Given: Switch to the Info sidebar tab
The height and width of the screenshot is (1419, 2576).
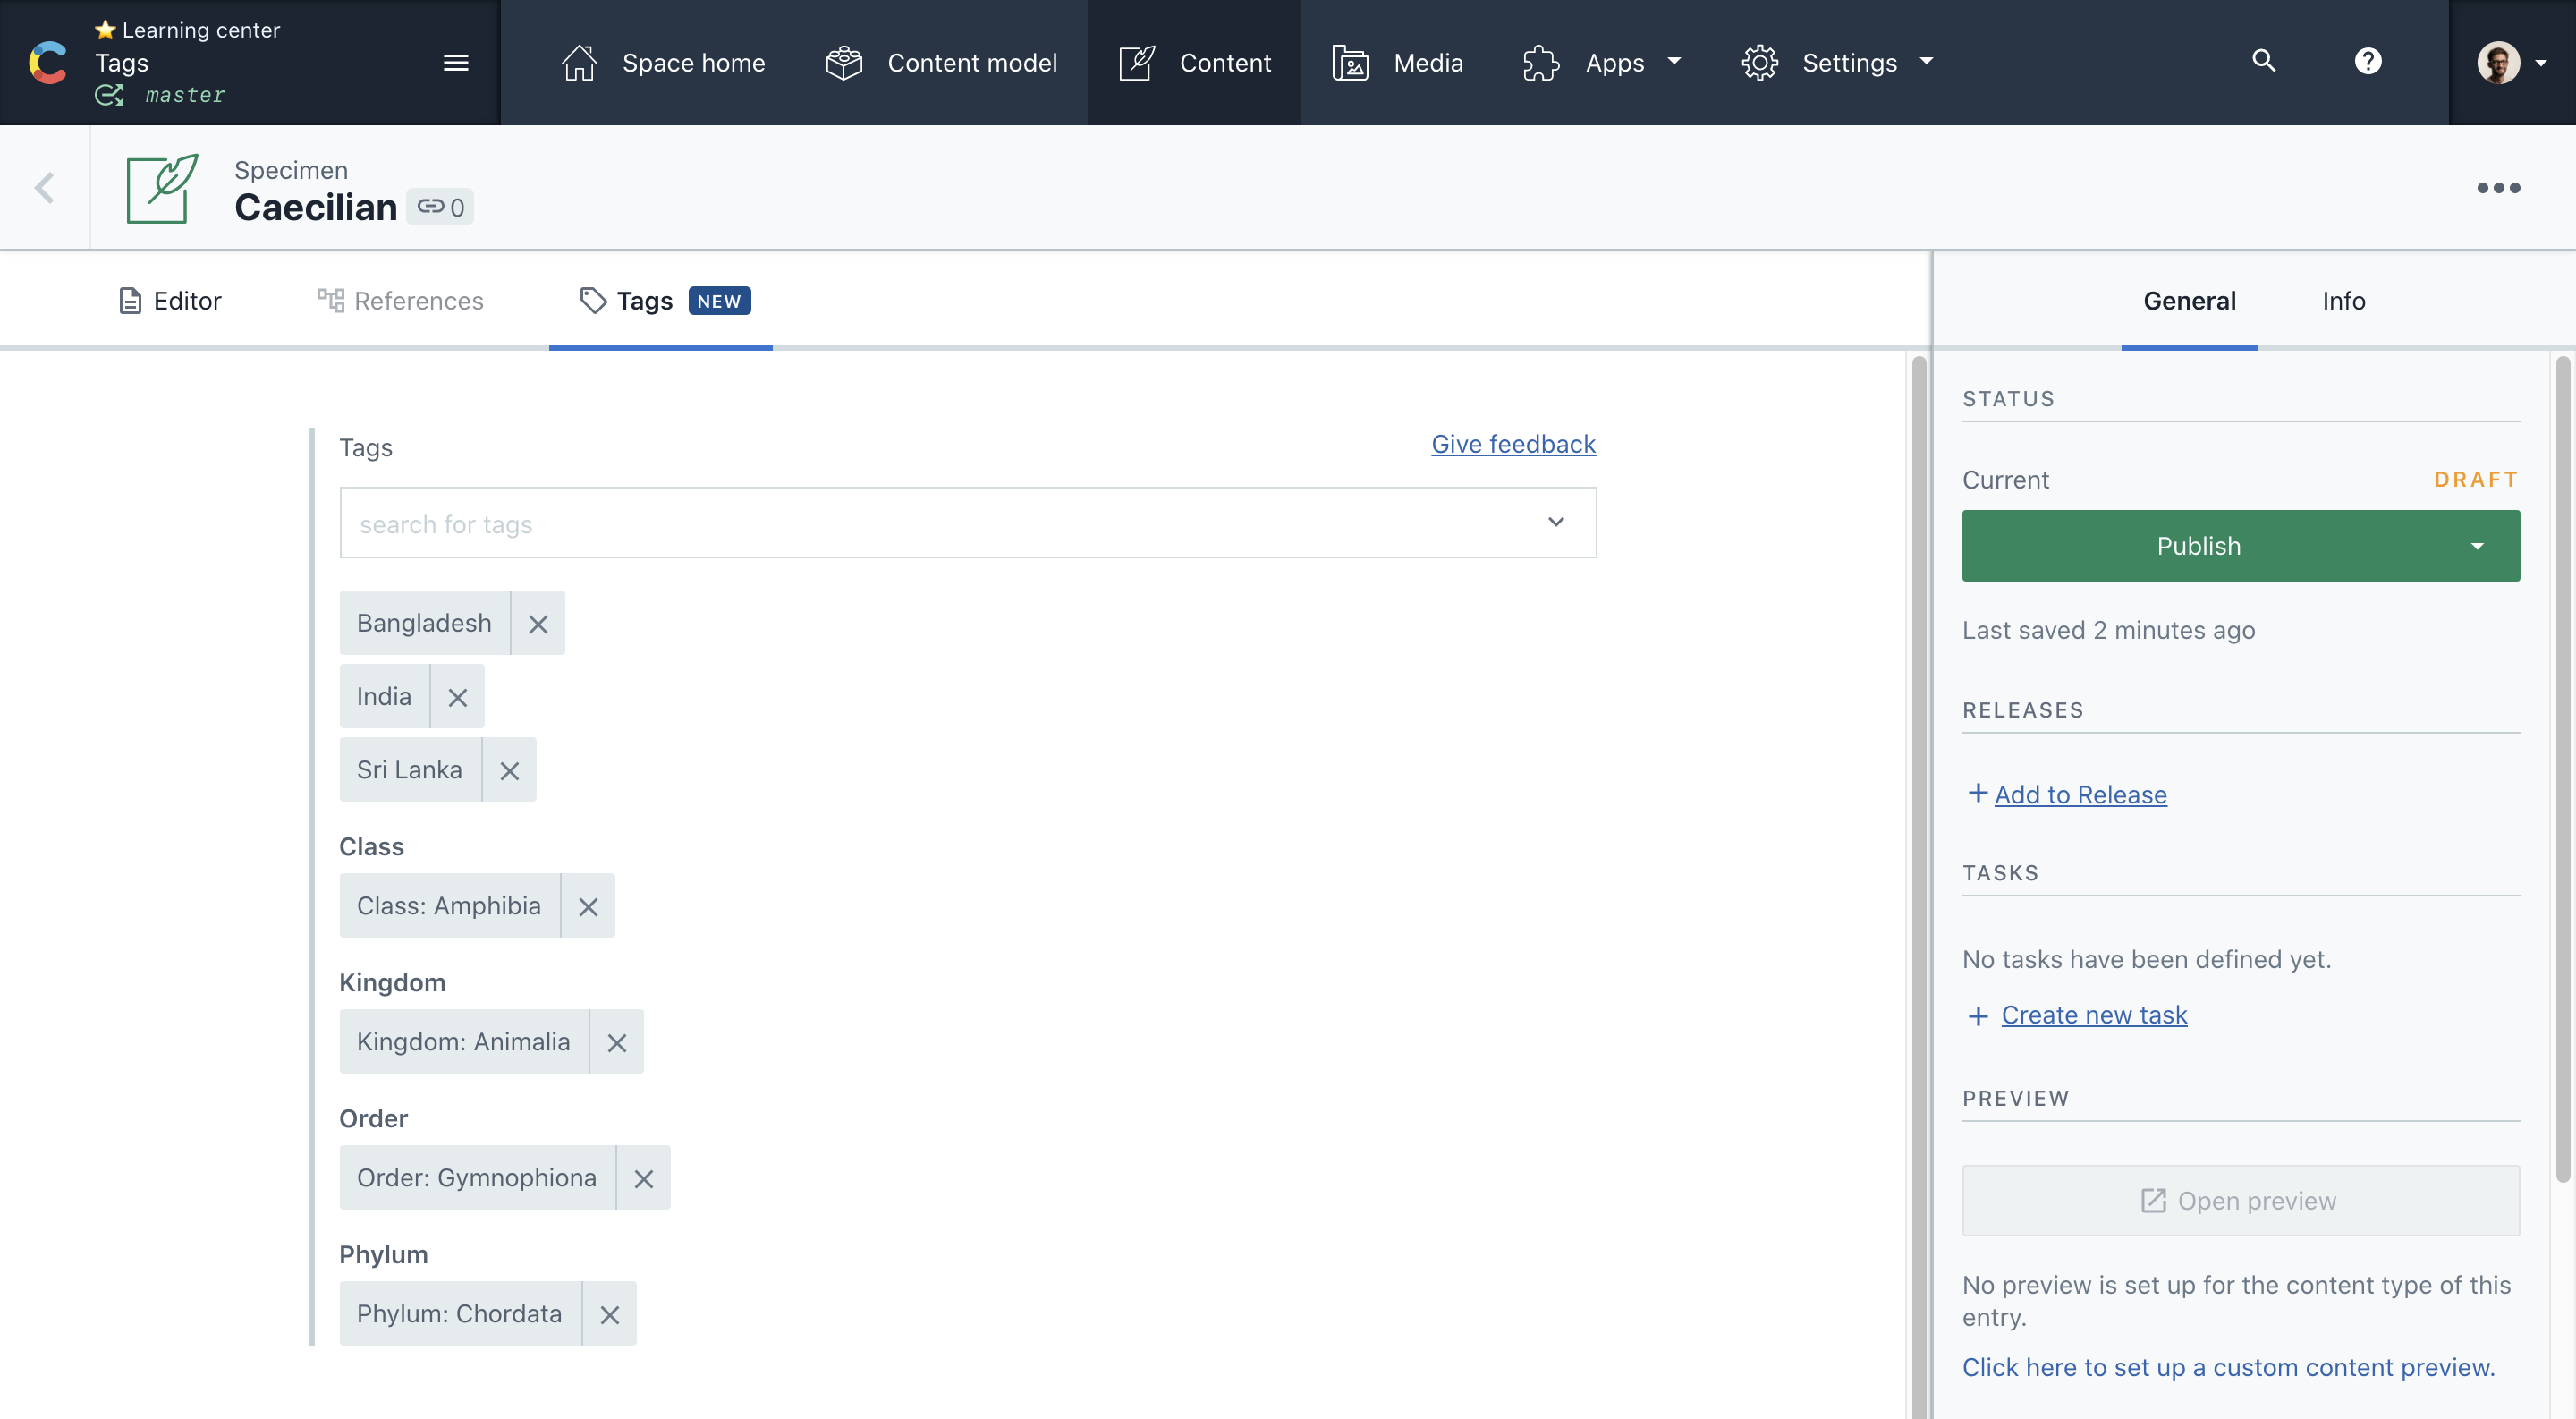Looking at the screenshot, I should pos(2343,301).
